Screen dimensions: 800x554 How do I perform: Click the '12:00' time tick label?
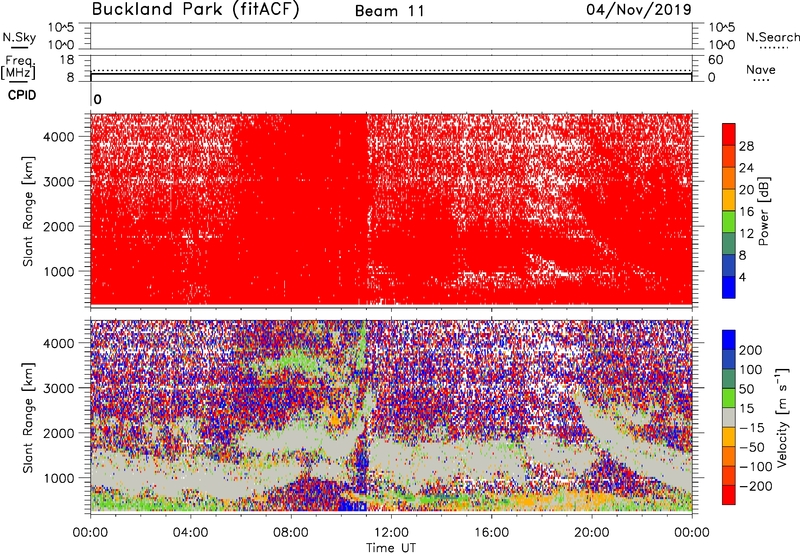tap(391, 533)
